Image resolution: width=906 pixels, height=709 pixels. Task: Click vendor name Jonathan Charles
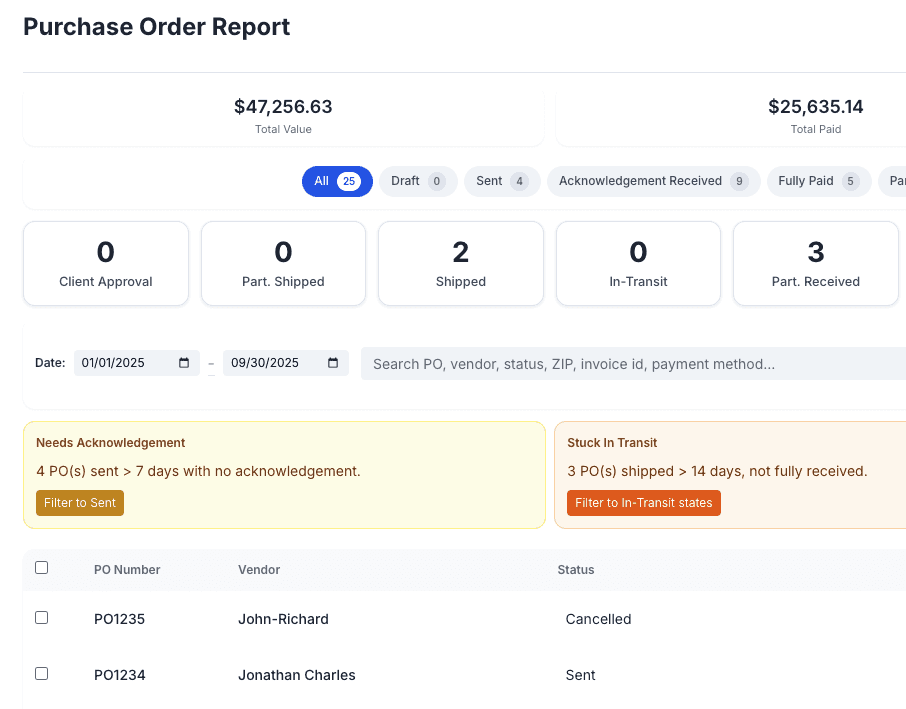click(x=296, y=675)
